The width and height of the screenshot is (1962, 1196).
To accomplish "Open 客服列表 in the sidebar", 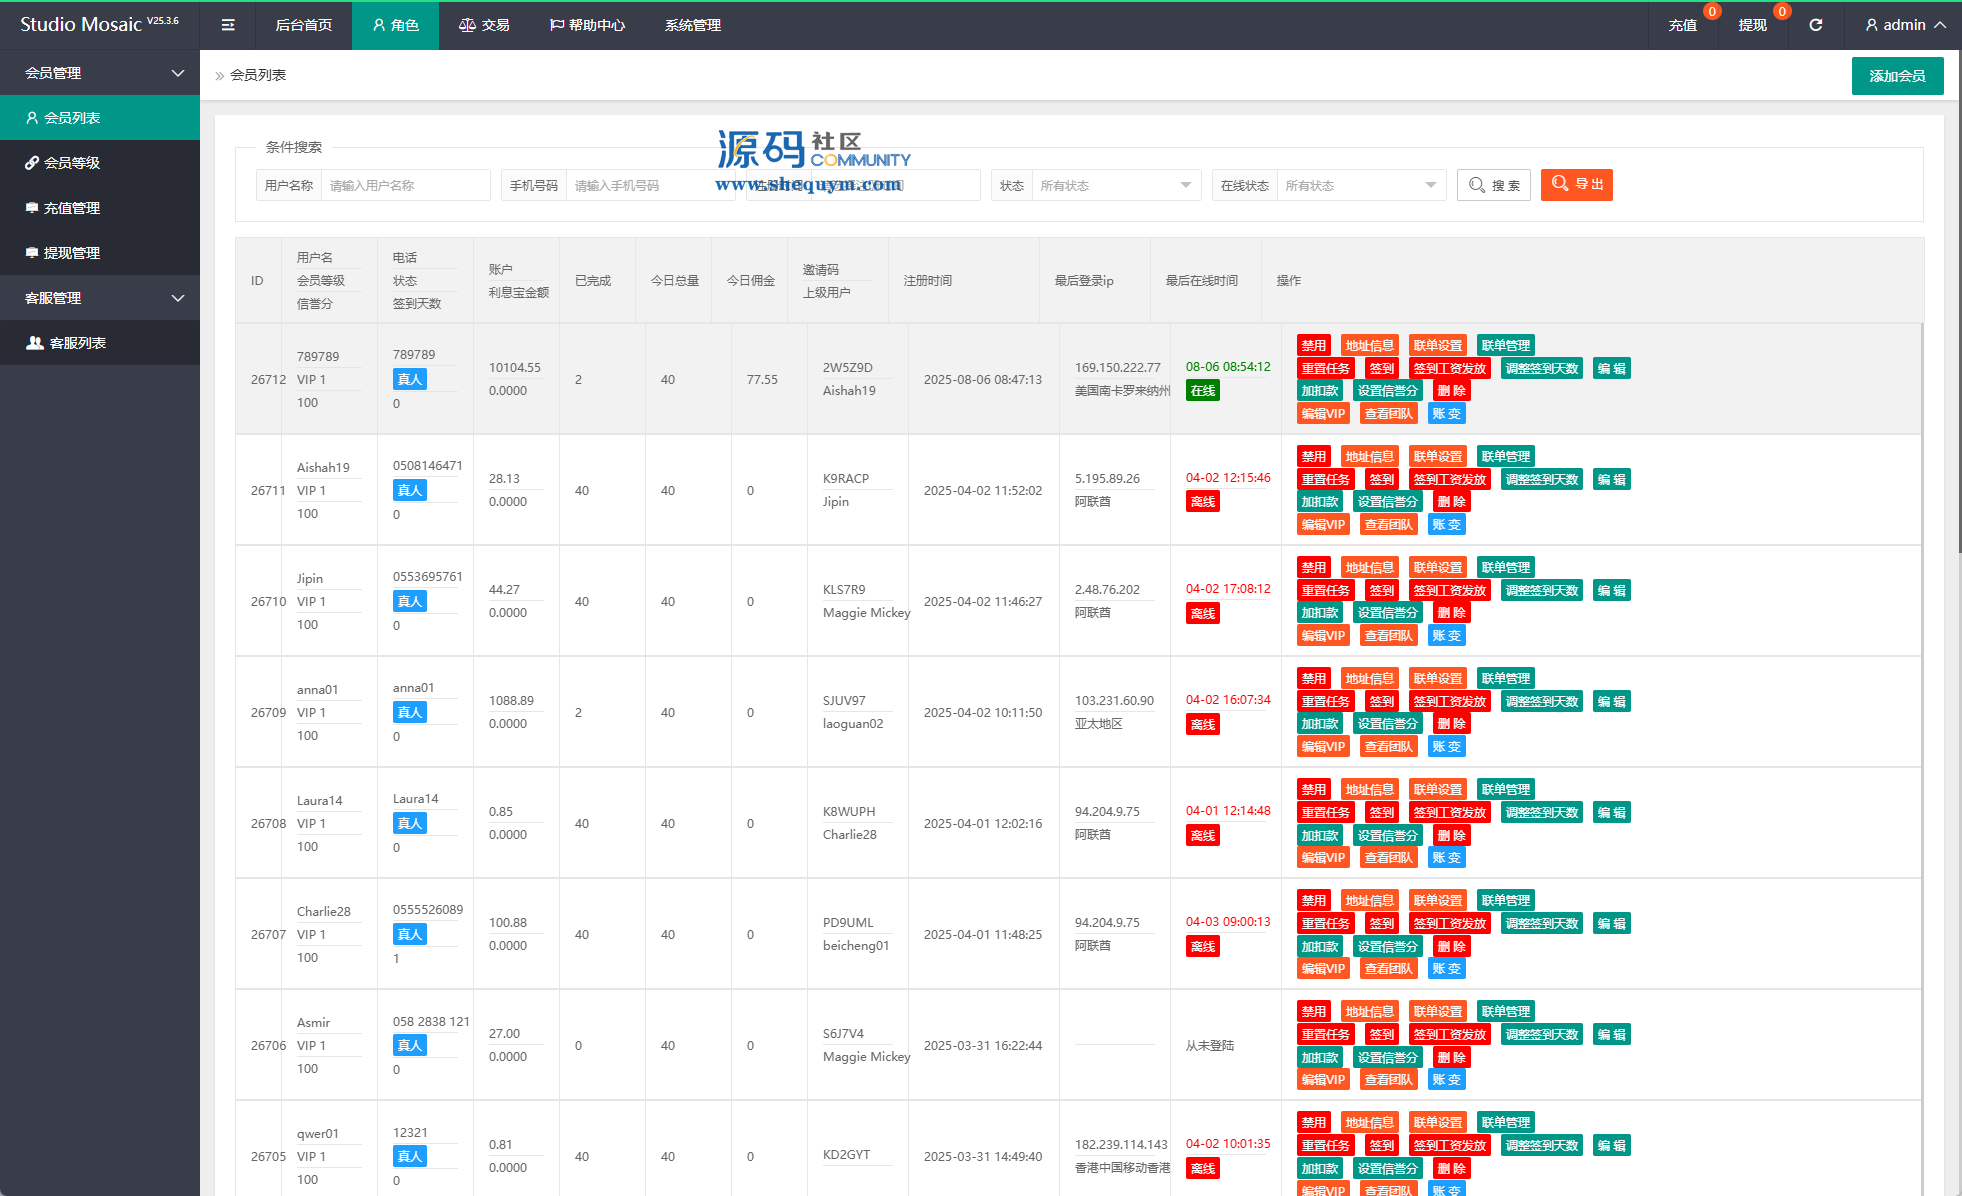I will (78, 343).
